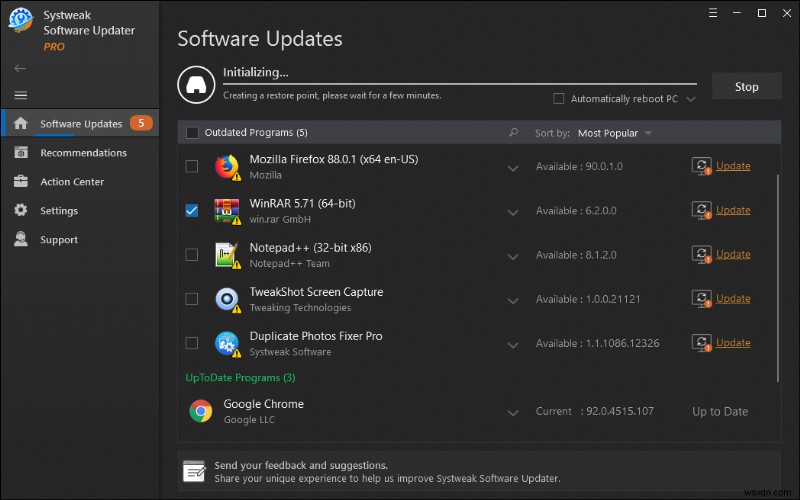This screenshot has width=800, height=500.
Task: Click the UpToDate Programs (3) heading
Action: click(x=240, y=378)
